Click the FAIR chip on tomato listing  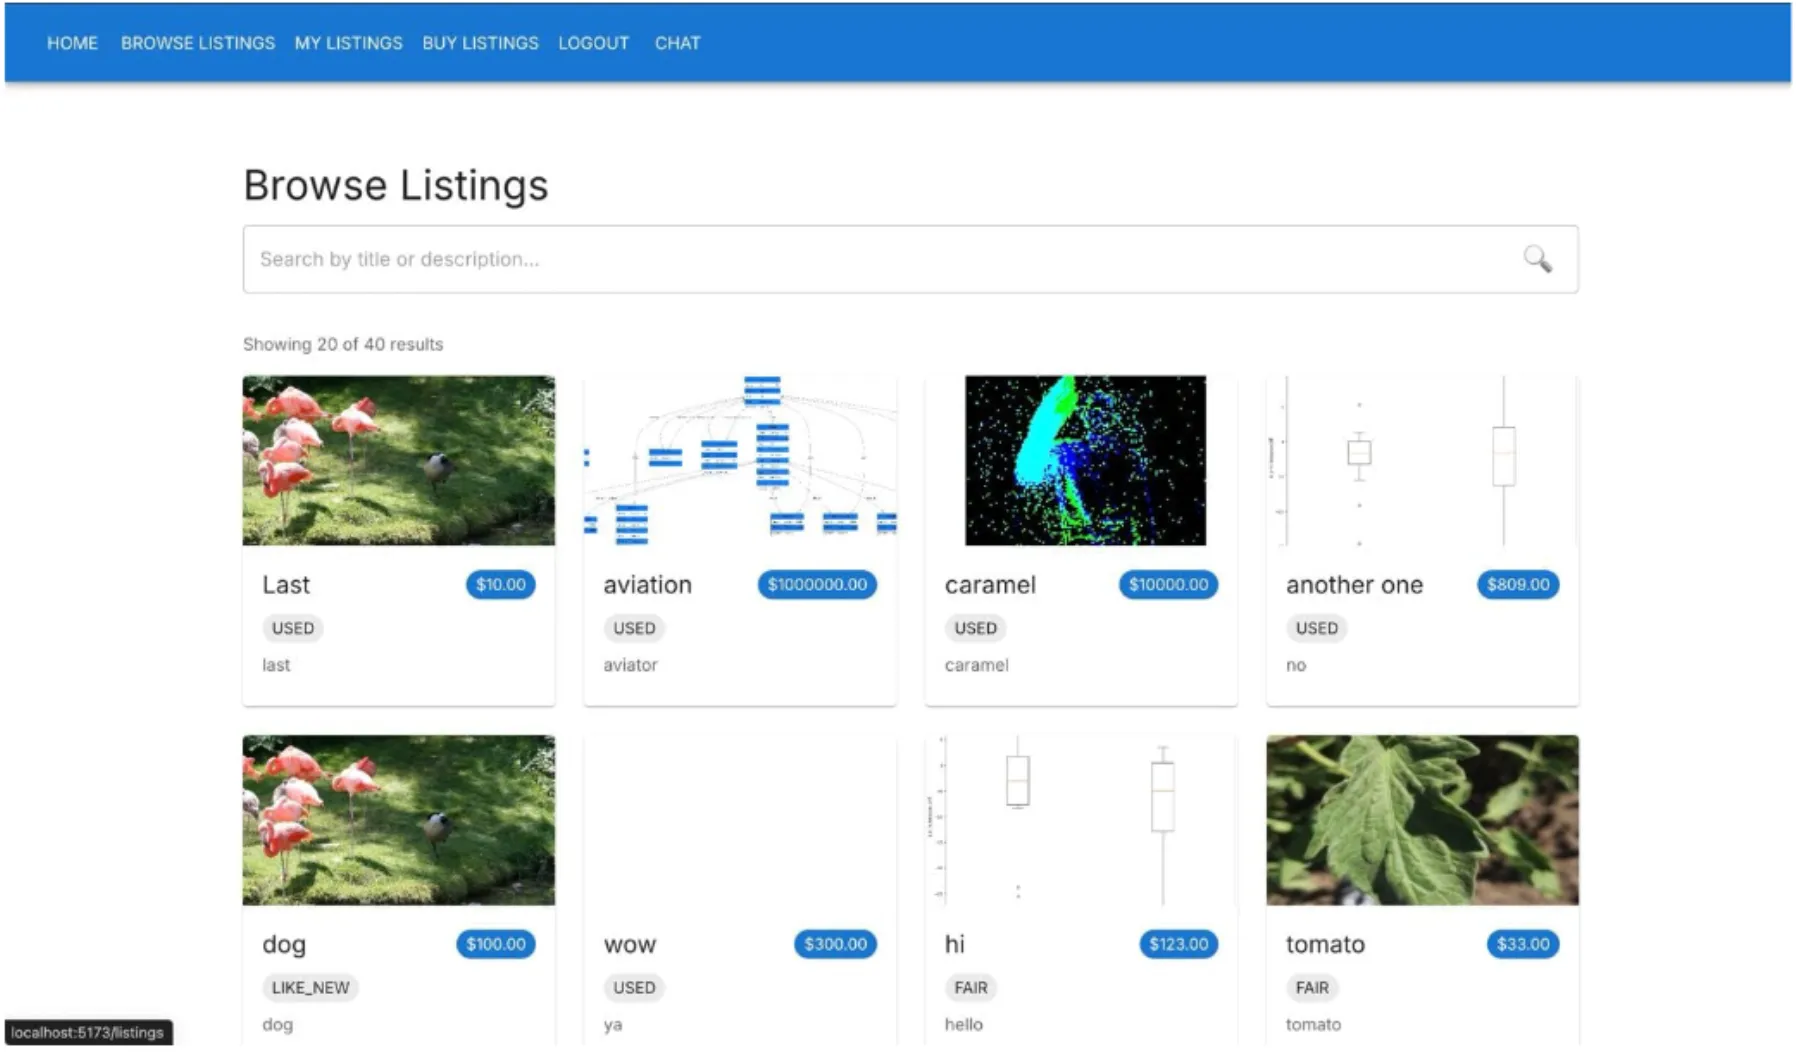(1312, 987)
